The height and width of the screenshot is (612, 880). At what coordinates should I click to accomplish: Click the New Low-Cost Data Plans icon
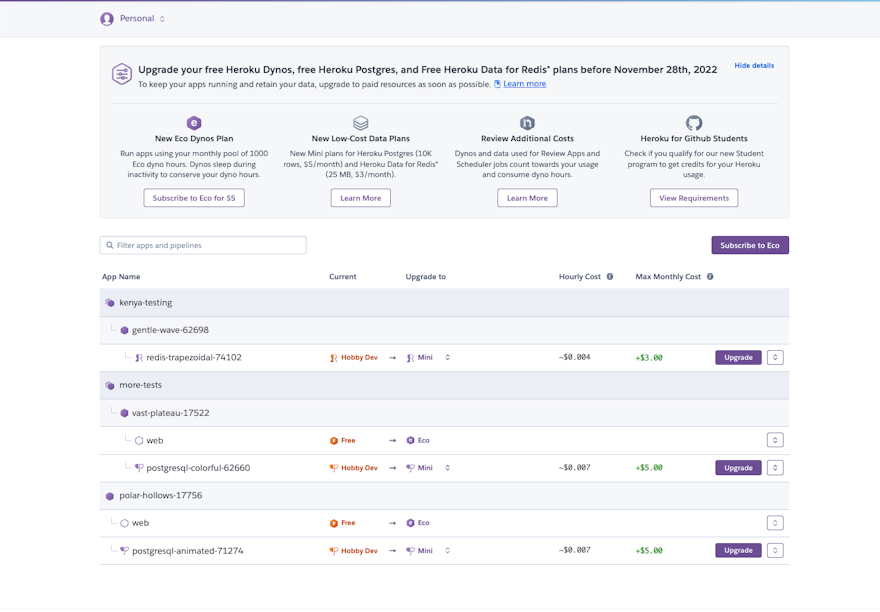(x=360, y=123)
